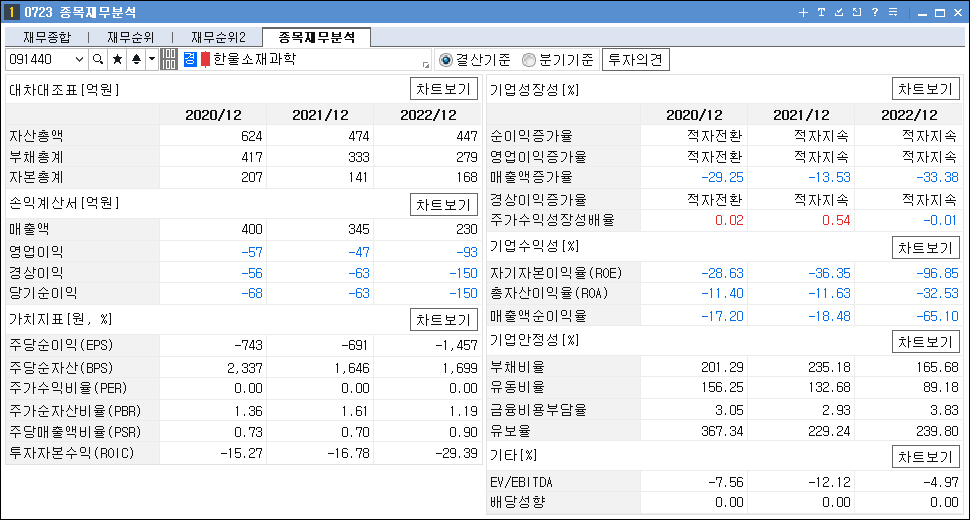Click the red candle icon before 한울소재과학

[205, 59]
